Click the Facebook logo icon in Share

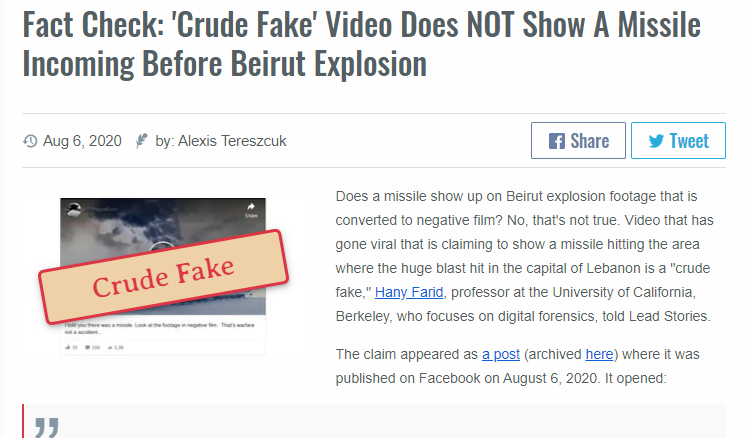[x=557, y=141]
